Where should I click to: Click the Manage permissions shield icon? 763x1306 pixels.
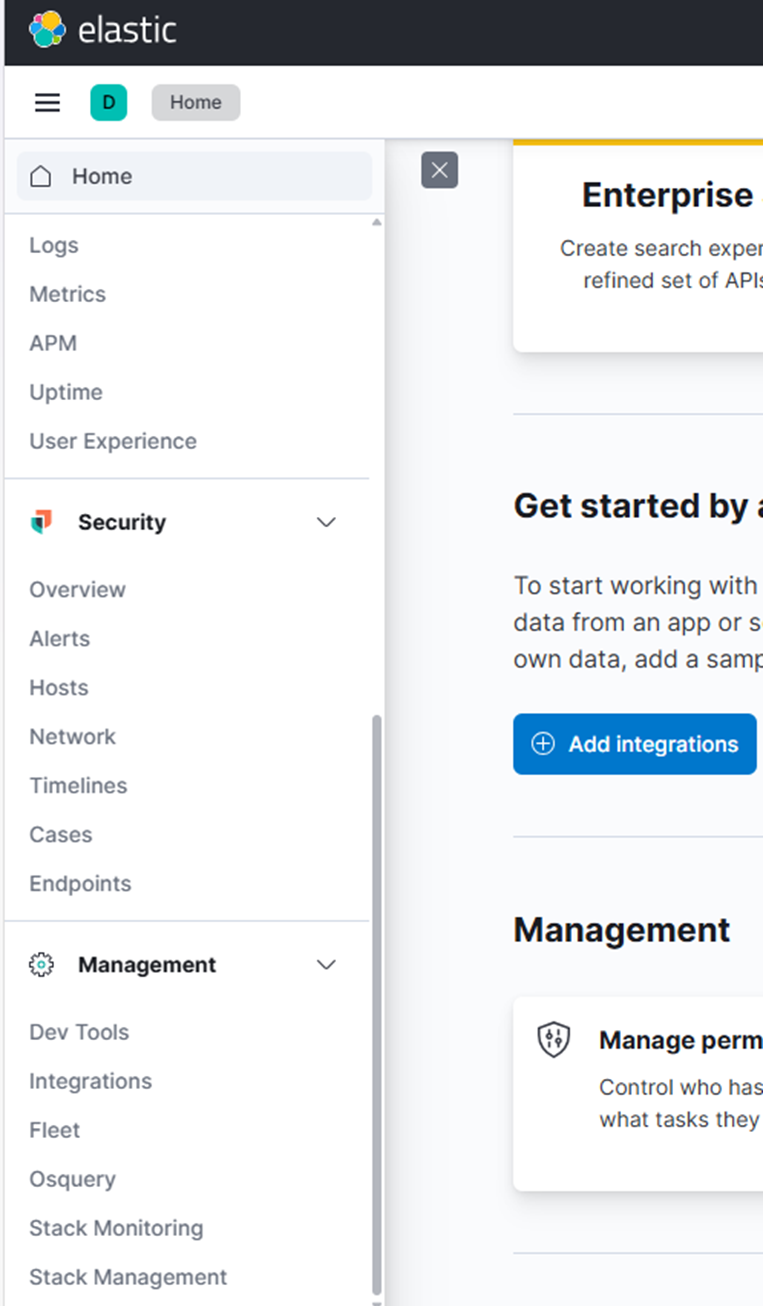[554, 1040]
